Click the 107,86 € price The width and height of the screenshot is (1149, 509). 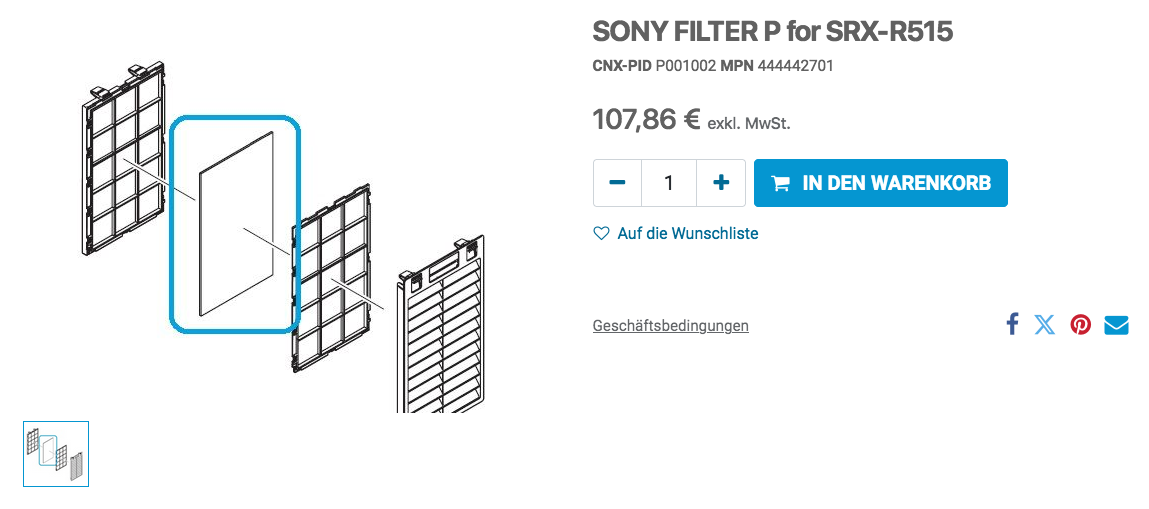pos(646,119)
